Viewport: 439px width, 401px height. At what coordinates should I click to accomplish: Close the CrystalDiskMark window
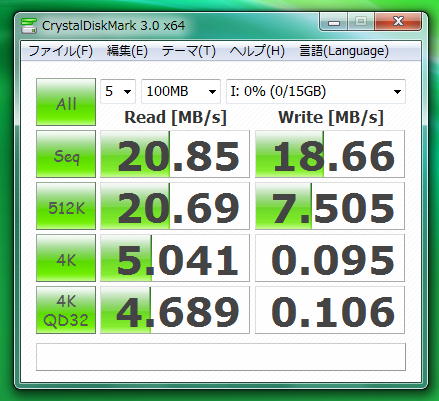point(398,22)
